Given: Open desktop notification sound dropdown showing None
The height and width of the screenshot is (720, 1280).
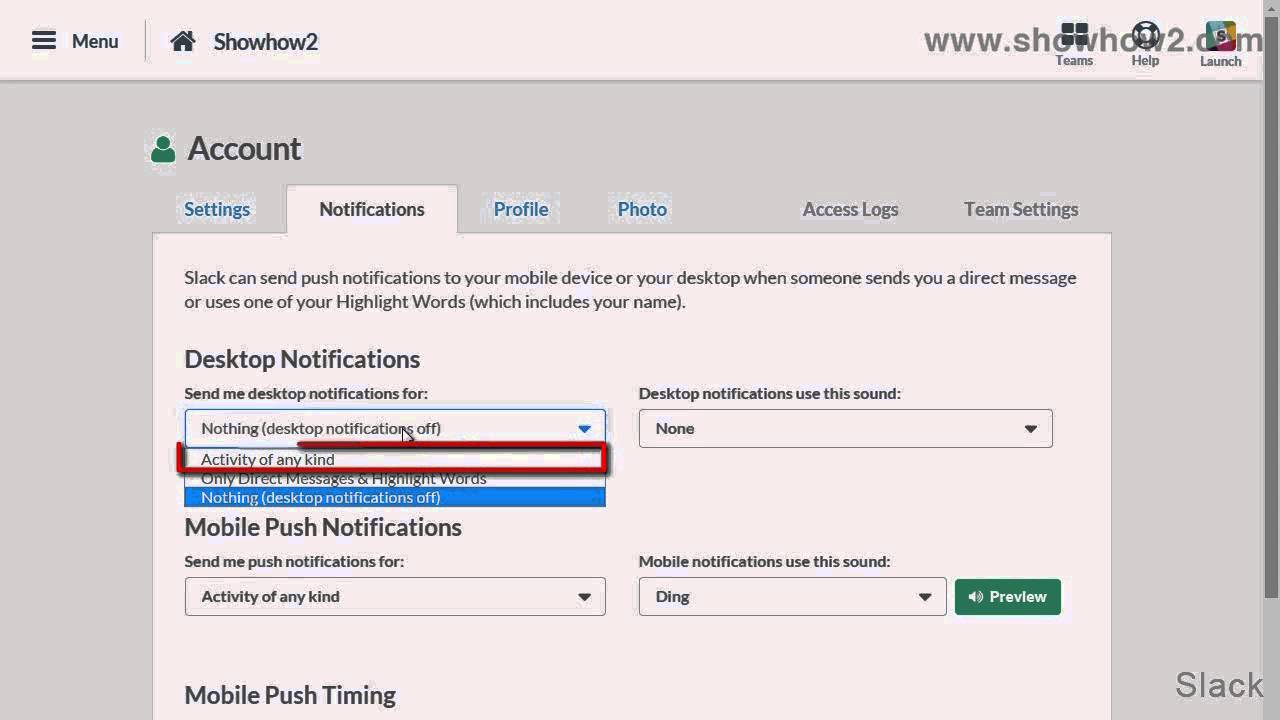Looking at the screenshot, I should (845, 428).
